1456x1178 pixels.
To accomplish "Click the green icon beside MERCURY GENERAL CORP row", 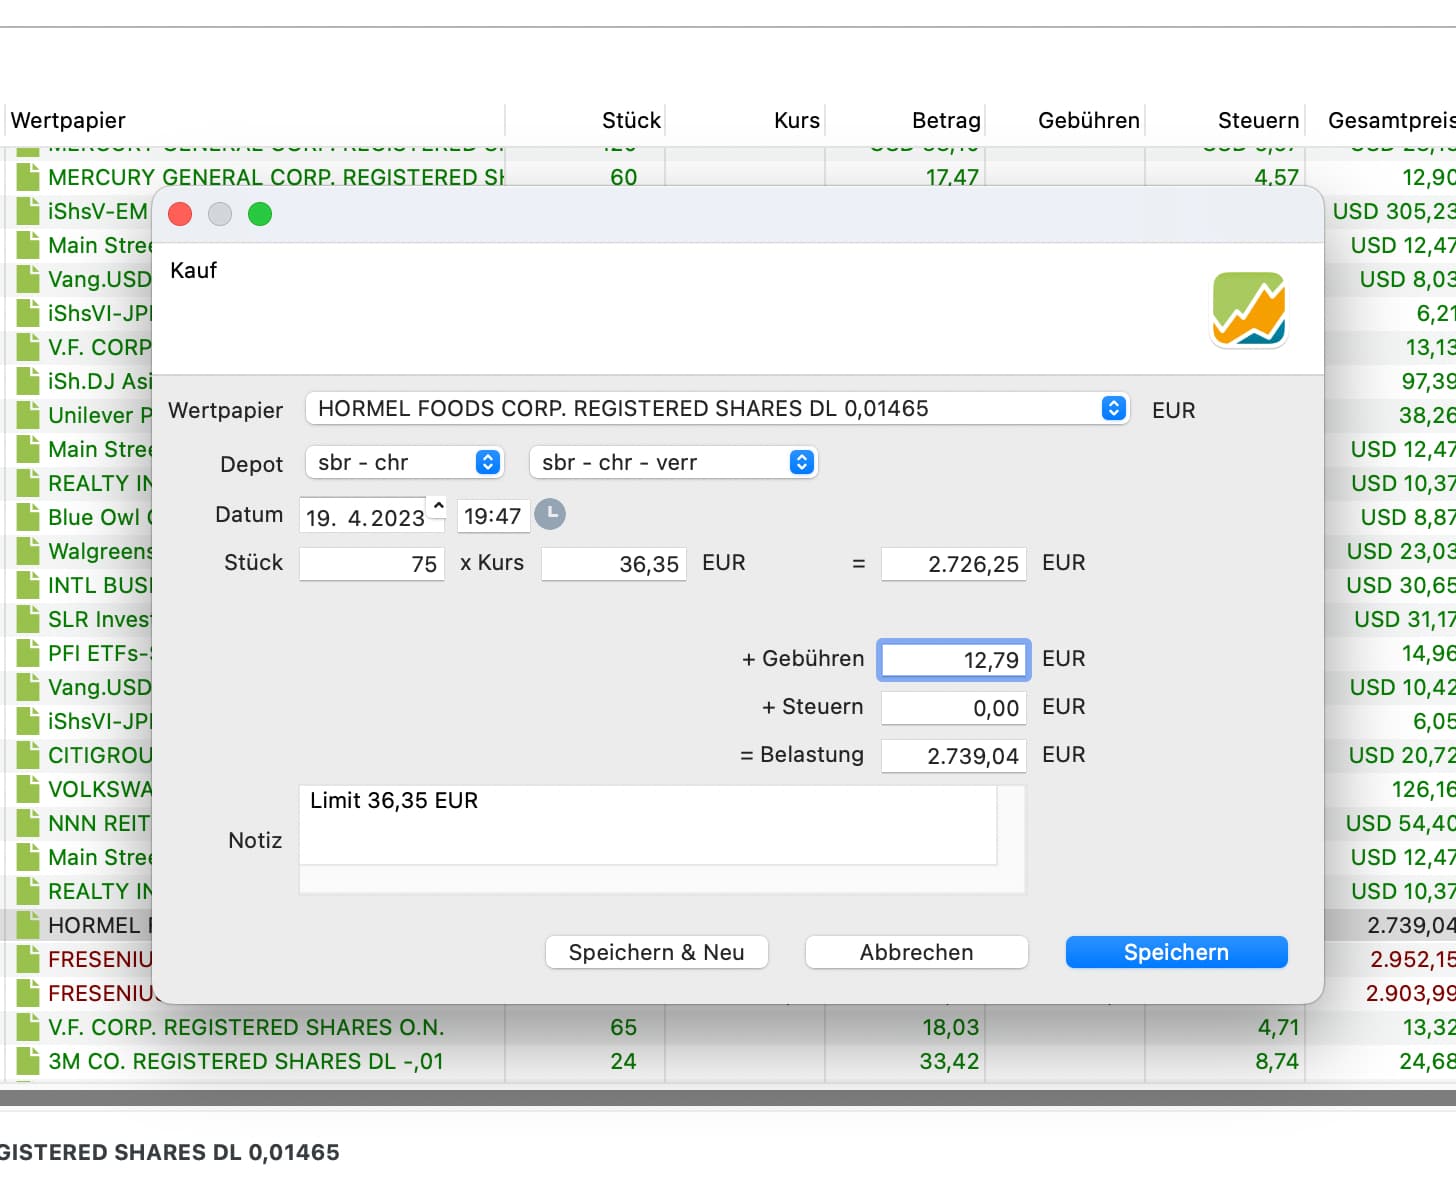I will click(x=28, y=177).
